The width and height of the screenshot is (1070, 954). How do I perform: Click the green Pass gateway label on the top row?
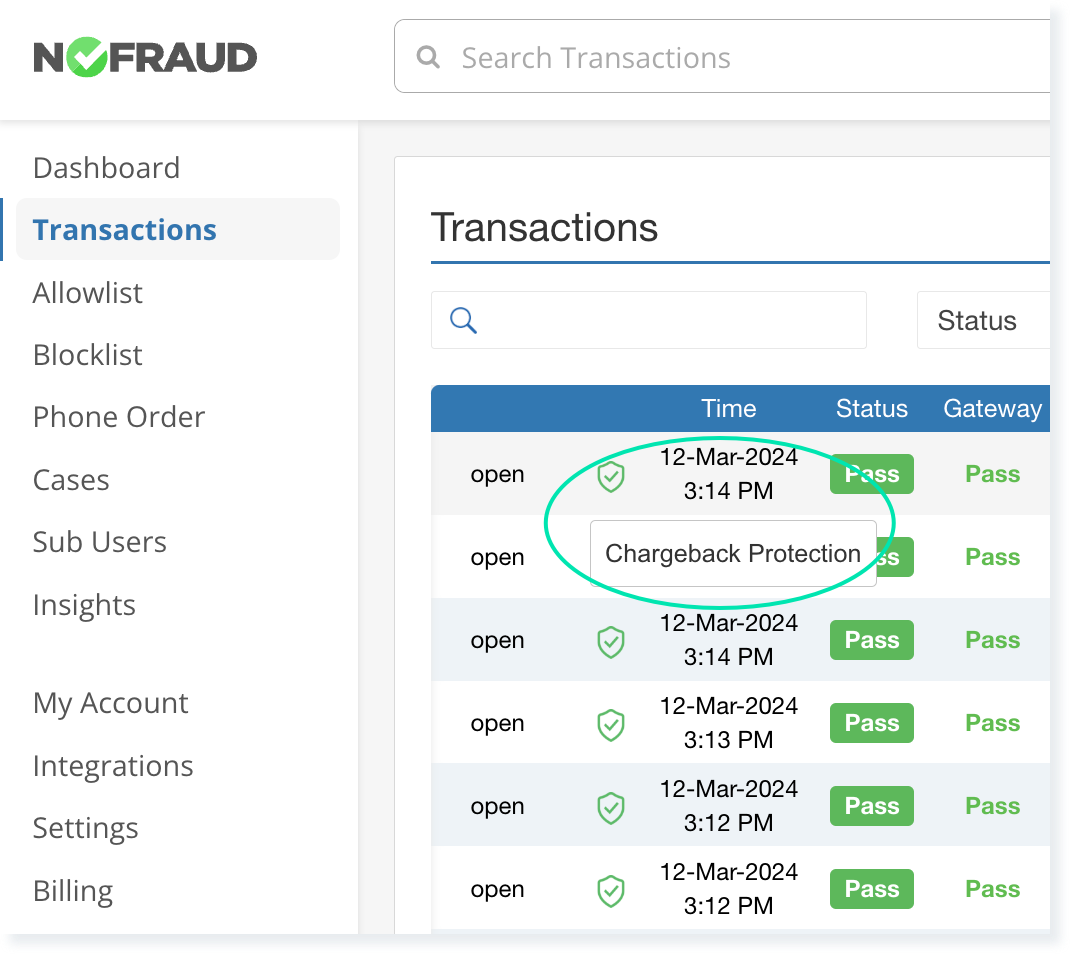tap(992, 474)
